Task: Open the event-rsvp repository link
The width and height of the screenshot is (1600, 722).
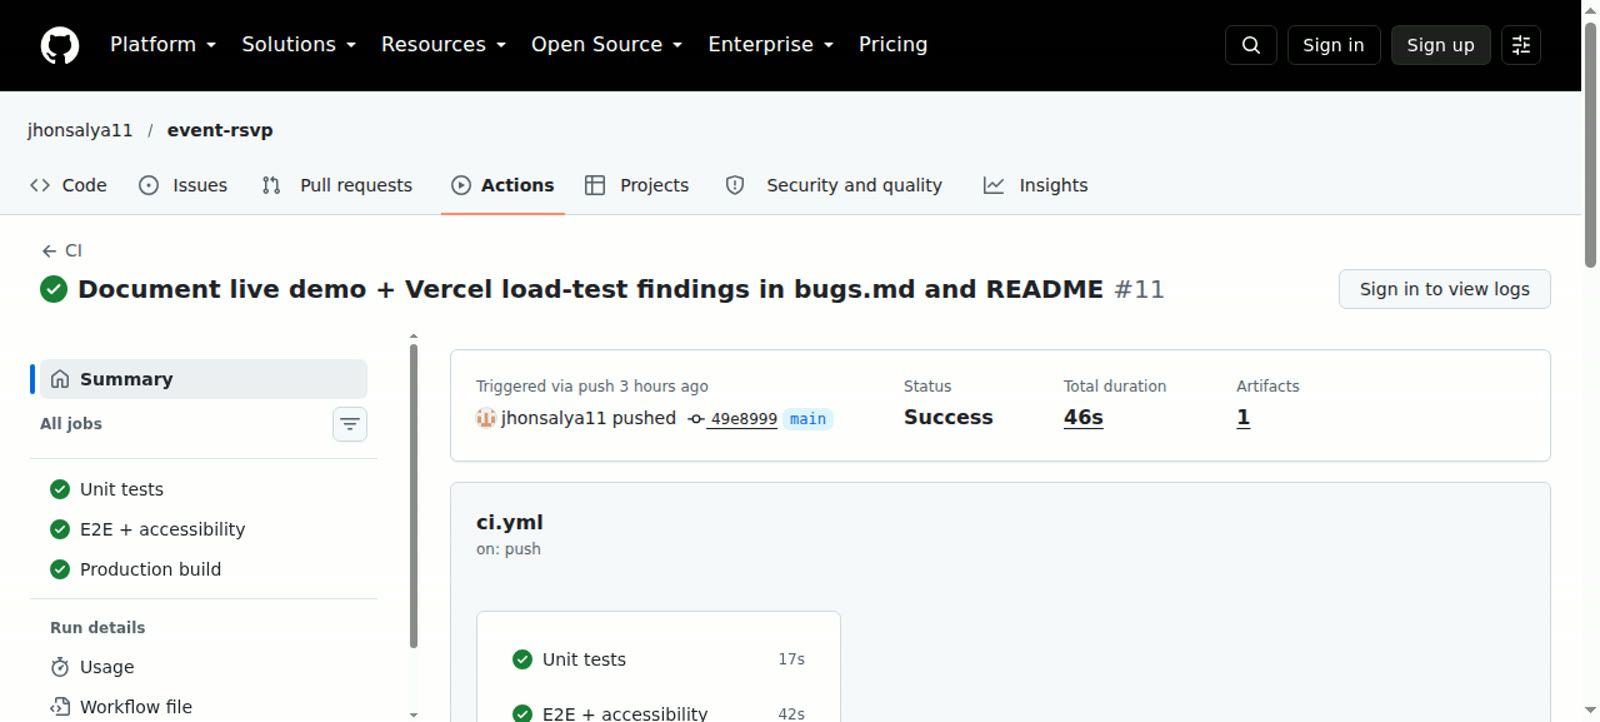Action: click(x=220, y=130)
